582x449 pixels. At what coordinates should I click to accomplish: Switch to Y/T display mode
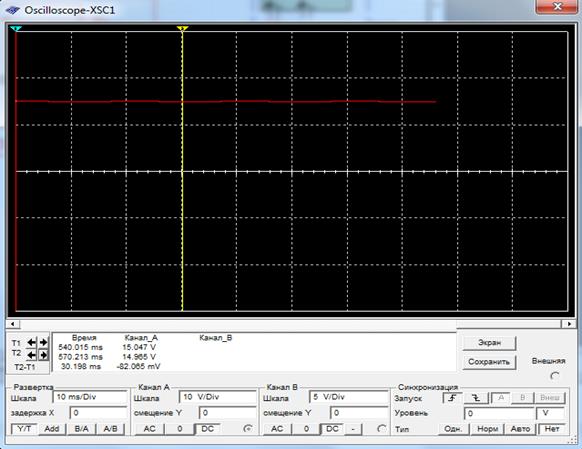[x=24, y=429]
